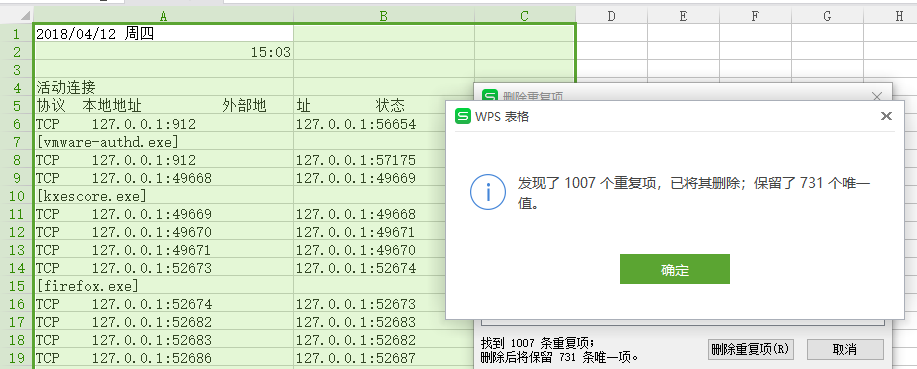Image resolution: width=917 pixels, height=369 pixels.
Task: Confirm the dialog with 确定 button
Action: (674, 269)
